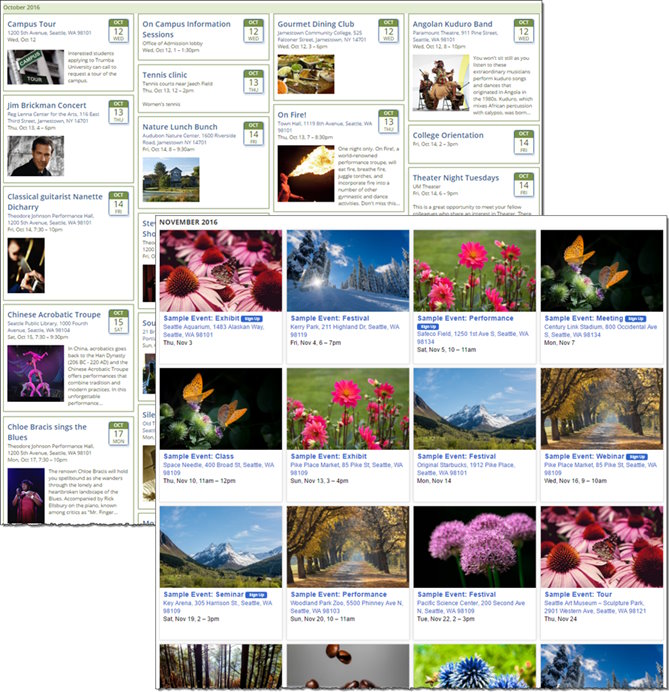Open Sample Event: Meeting title
This screenshot has height=692, width=669.
pyautogui.click(x=583, y=318)
